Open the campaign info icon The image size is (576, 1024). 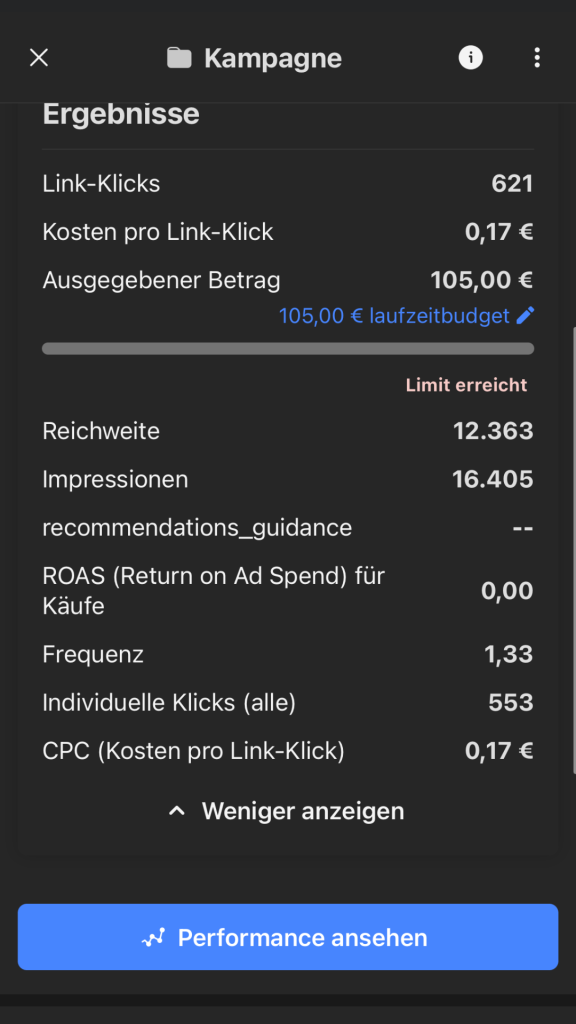[x=470, y=58]
